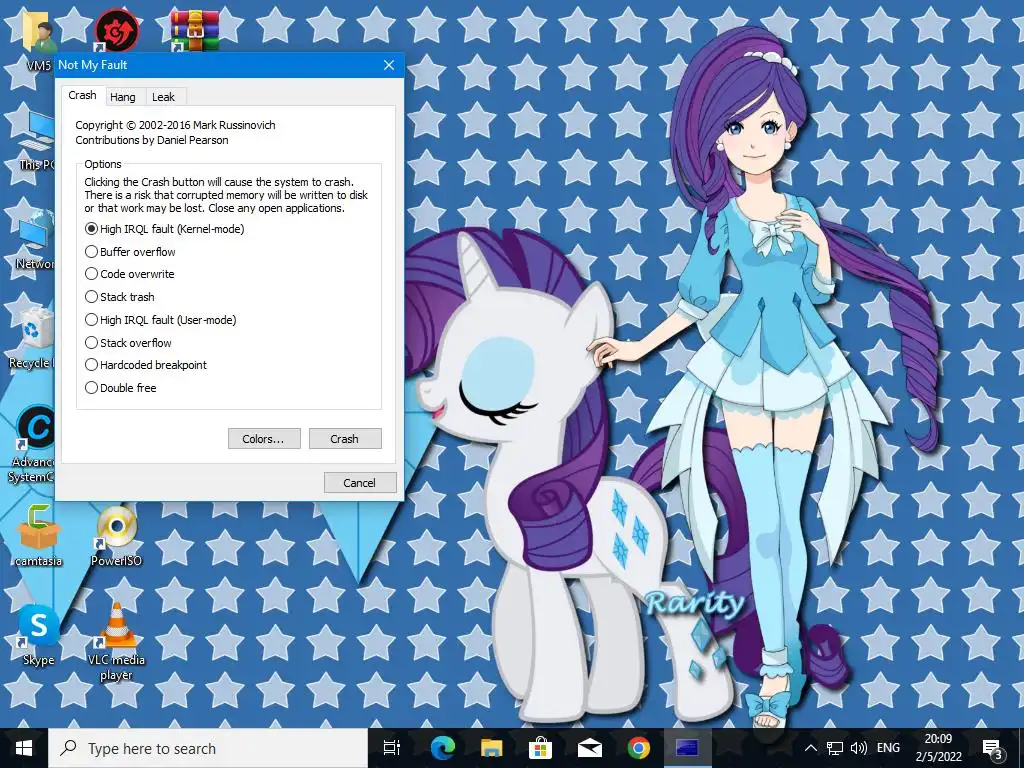Image resolution: width=1024 pixels, height=768 pixels.
Task: Change the ENG input language
Action: tap(888, 748)
